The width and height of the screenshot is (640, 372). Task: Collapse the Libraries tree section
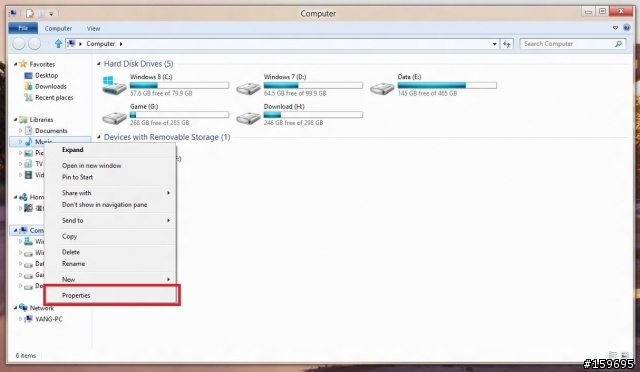(x=16, y=120)
